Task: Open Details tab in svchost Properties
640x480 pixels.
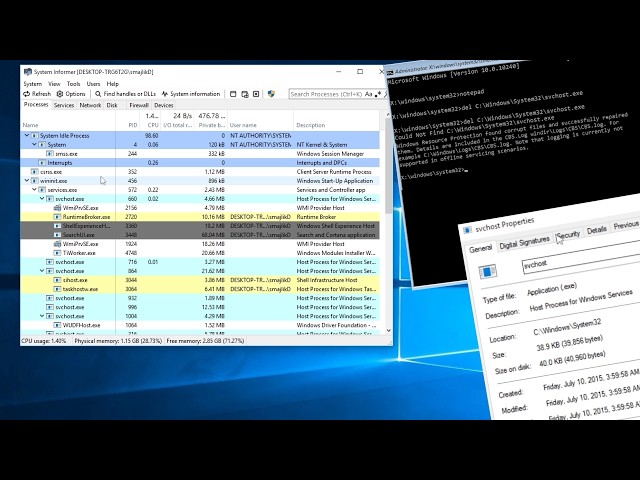Action: [x=596, y=230]
